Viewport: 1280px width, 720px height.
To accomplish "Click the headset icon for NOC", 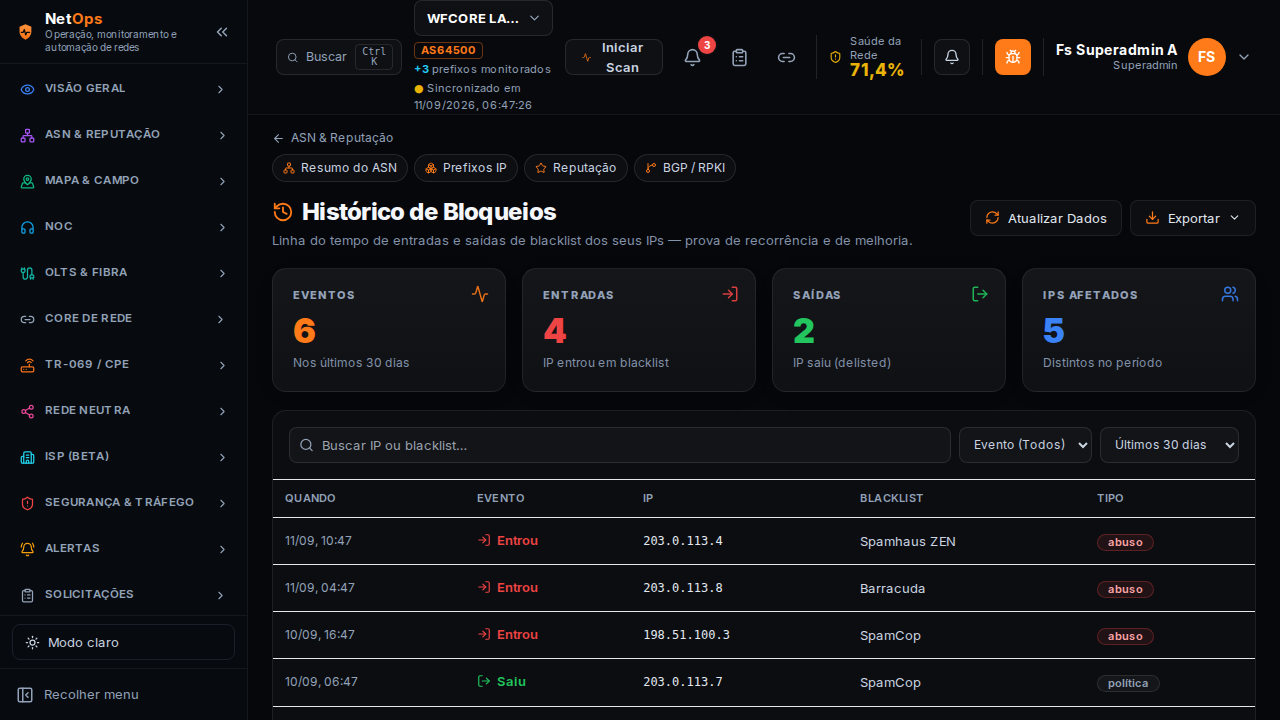I will coord(28,227).
